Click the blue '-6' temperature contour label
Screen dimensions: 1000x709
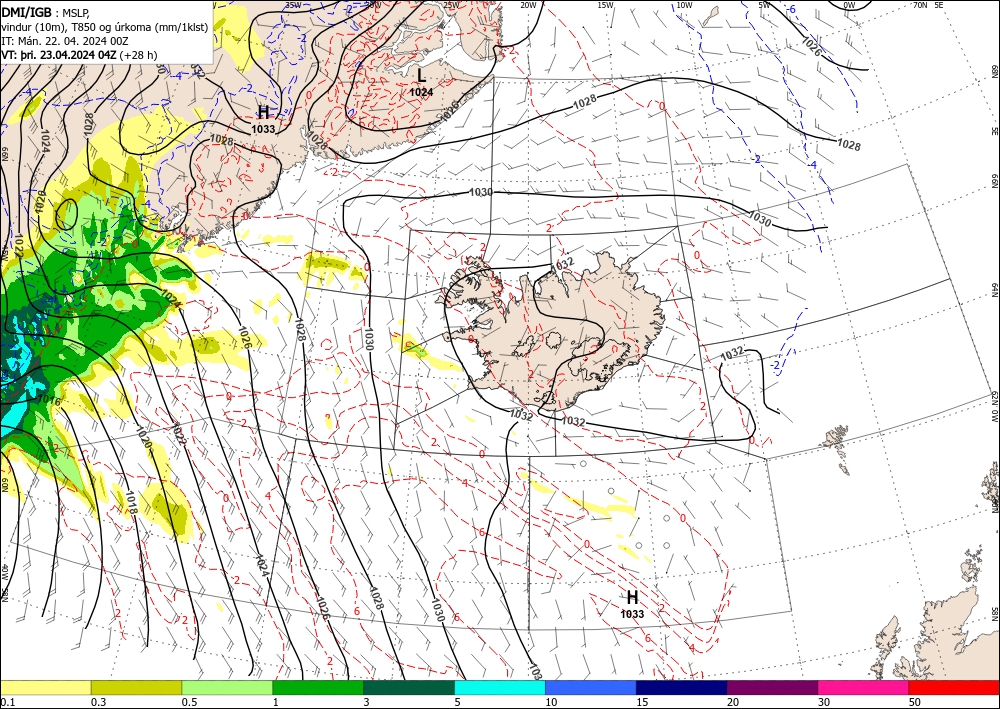791,9
